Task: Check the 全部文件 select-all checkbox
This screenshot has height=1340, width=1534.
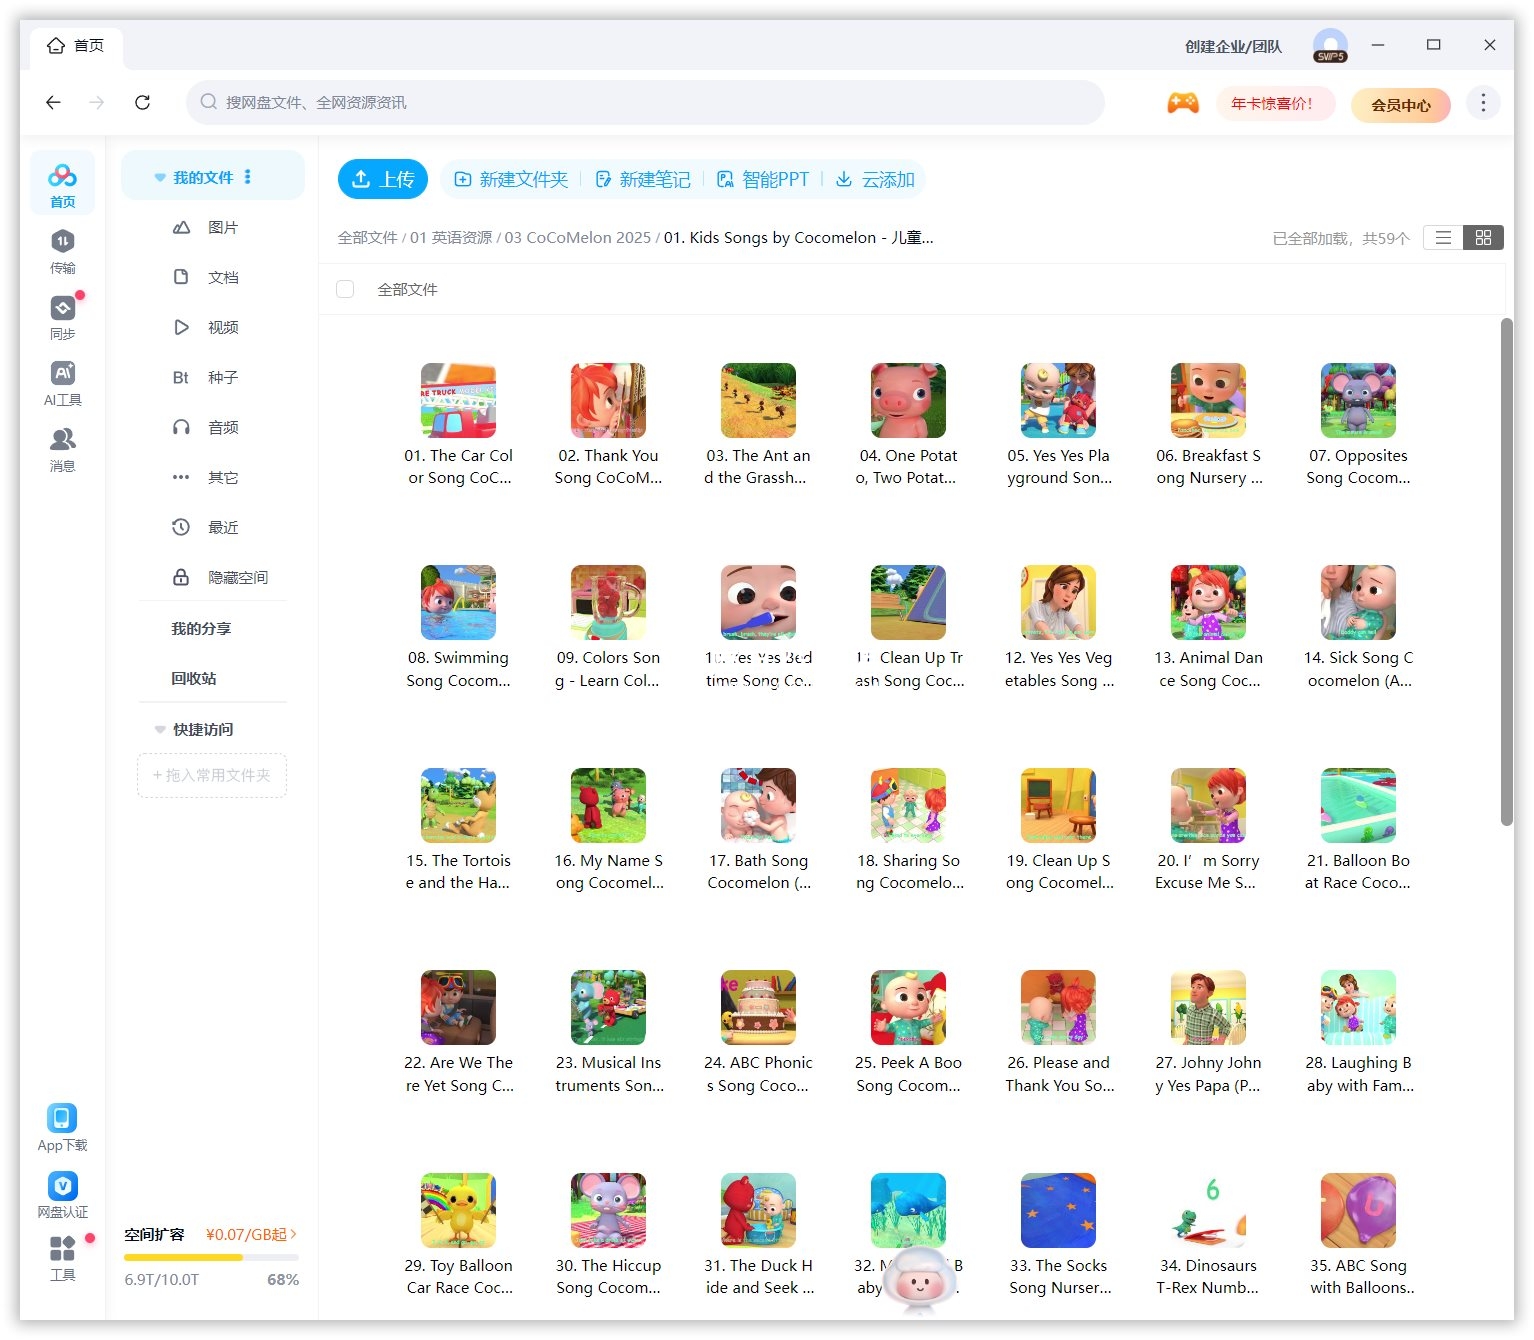Action: tap(345, 288)
